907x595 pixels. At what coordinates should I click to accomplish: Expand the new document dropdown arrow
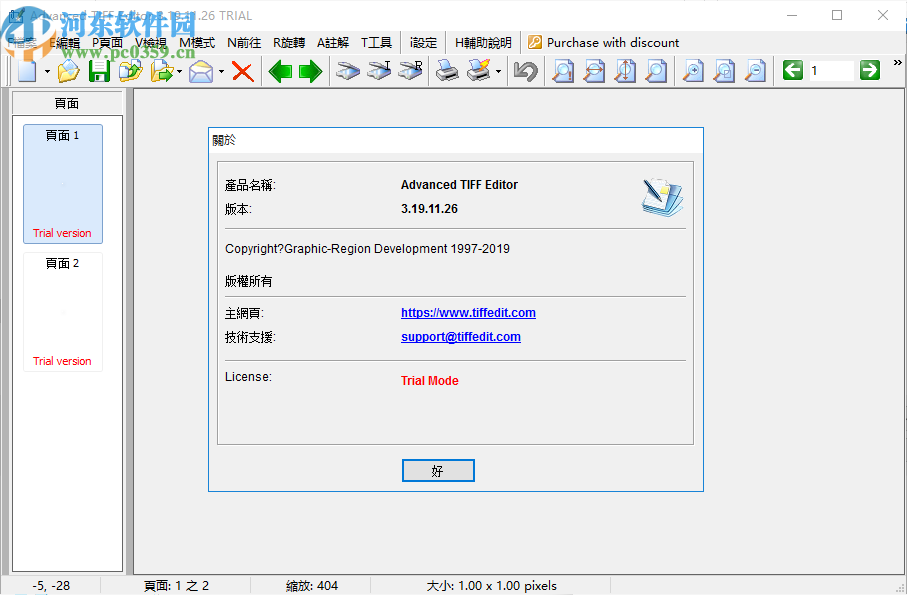pos(45,71)
